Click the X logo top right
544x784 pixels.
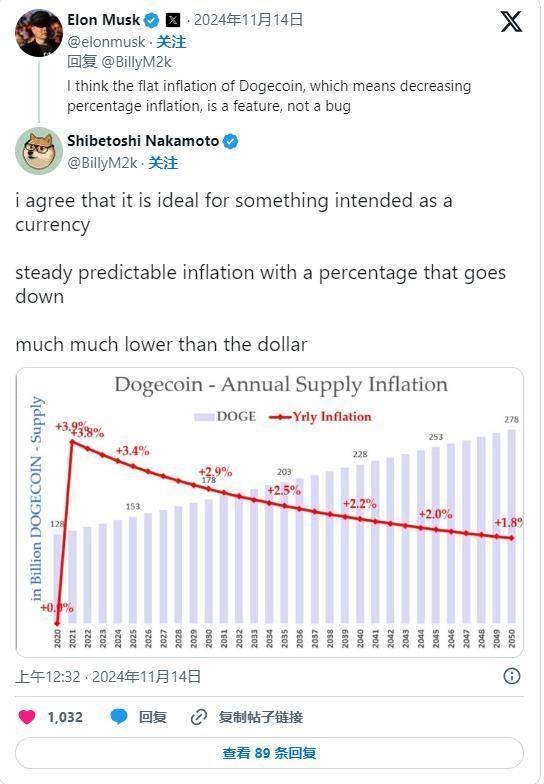pyautogui.click(x=511, y=22)
